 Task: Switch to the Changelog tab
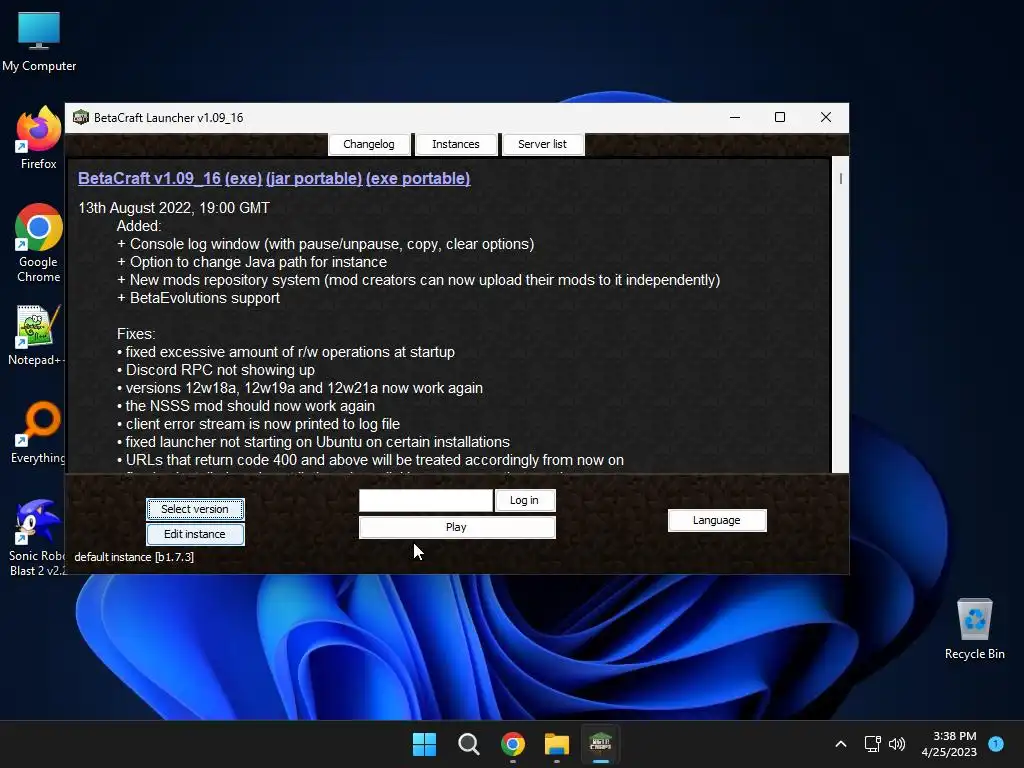(x=369, y=144)
